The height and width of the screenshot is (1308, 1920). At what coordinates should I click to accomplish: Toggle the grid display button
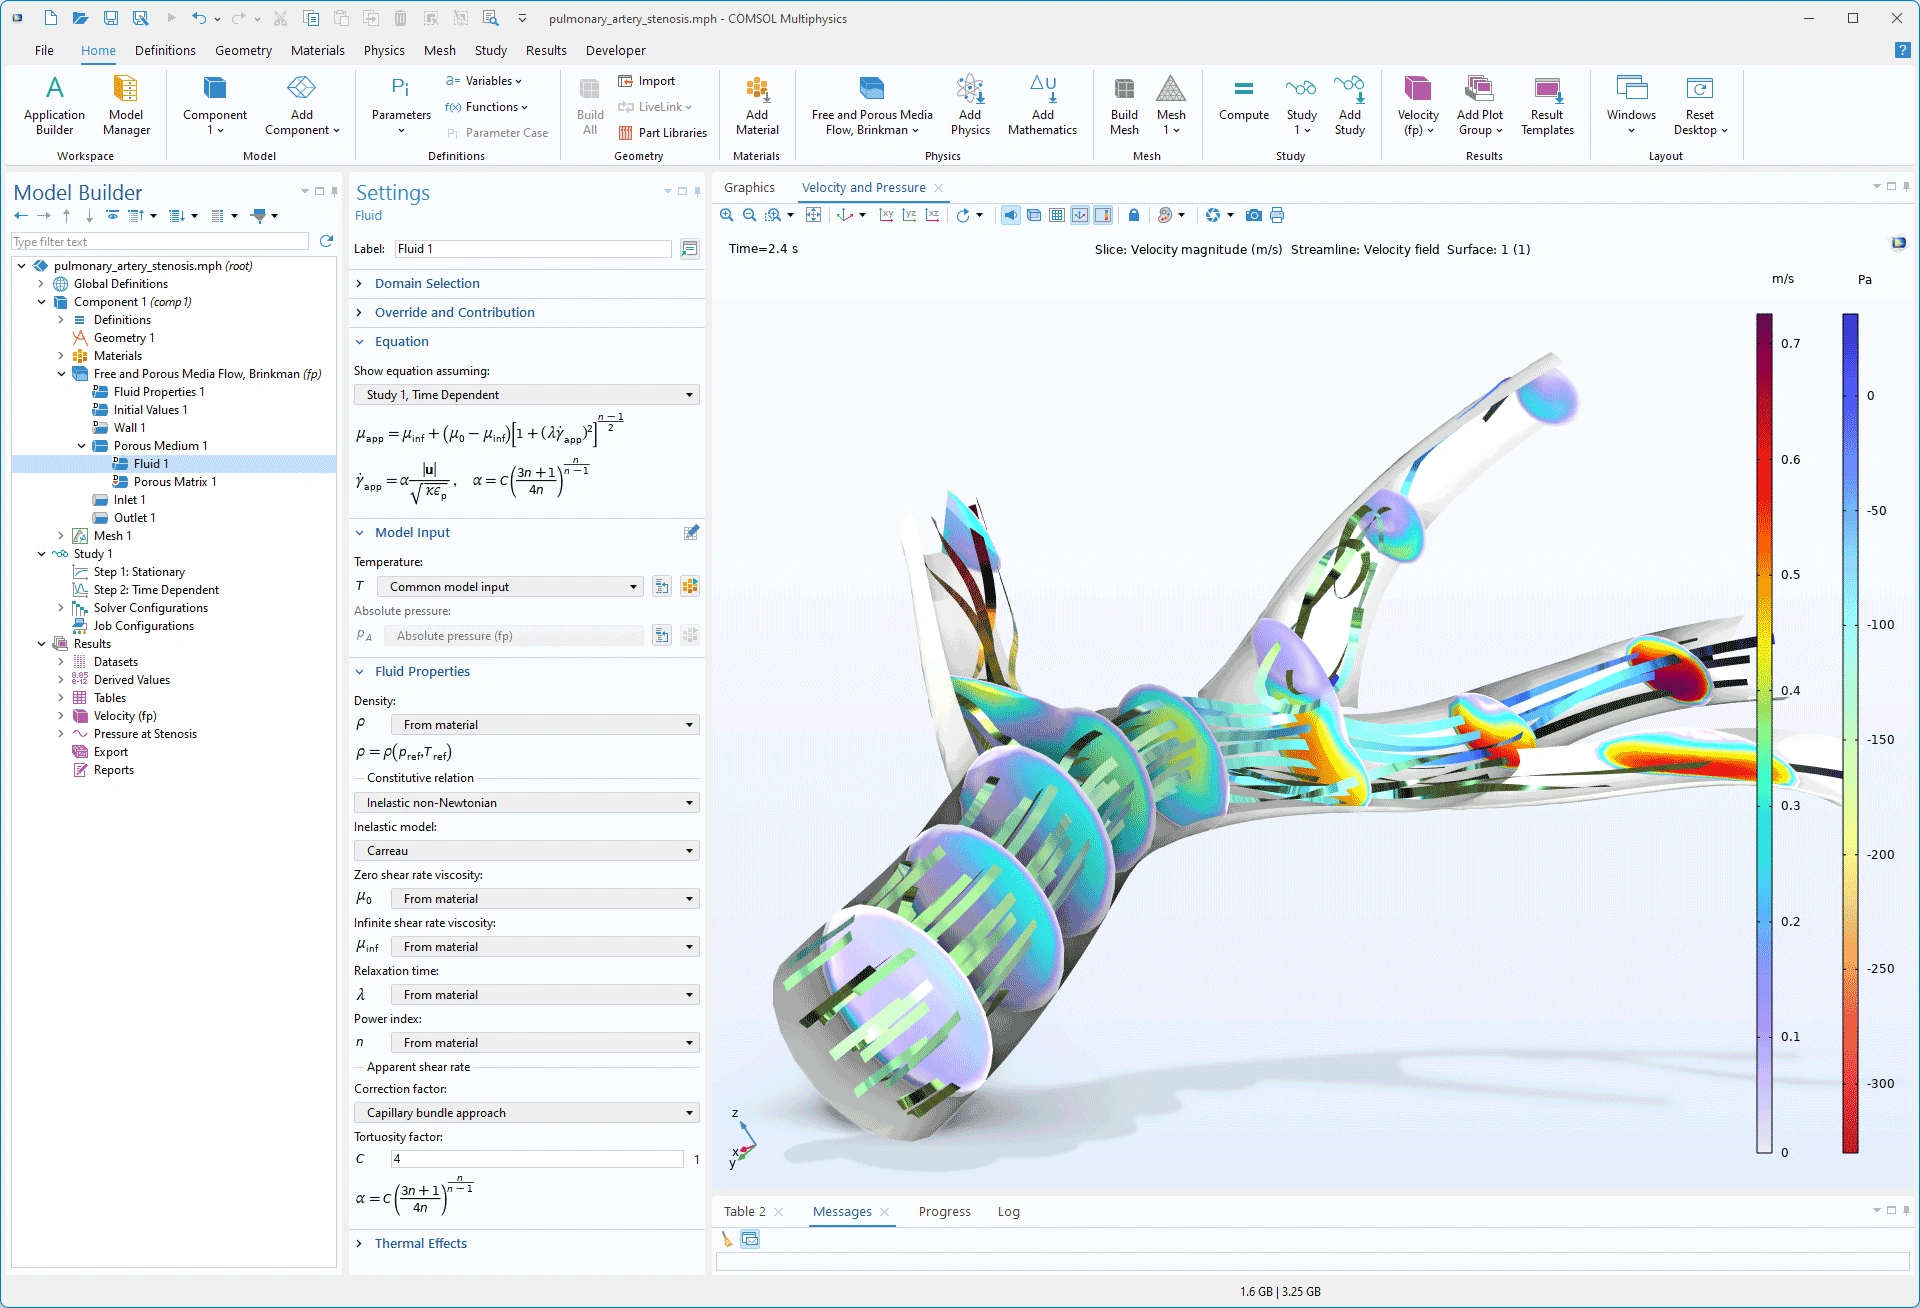tap(1057, 215)
